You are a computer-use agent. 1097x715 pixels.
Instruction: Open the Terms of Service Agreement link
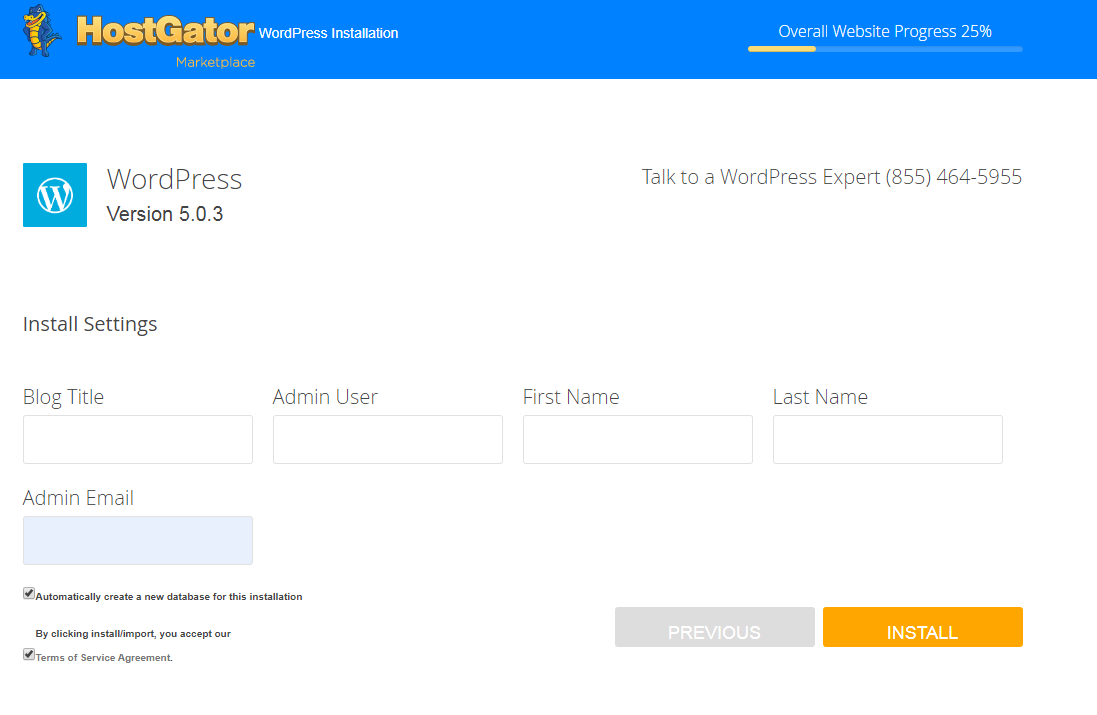[104, 658]
